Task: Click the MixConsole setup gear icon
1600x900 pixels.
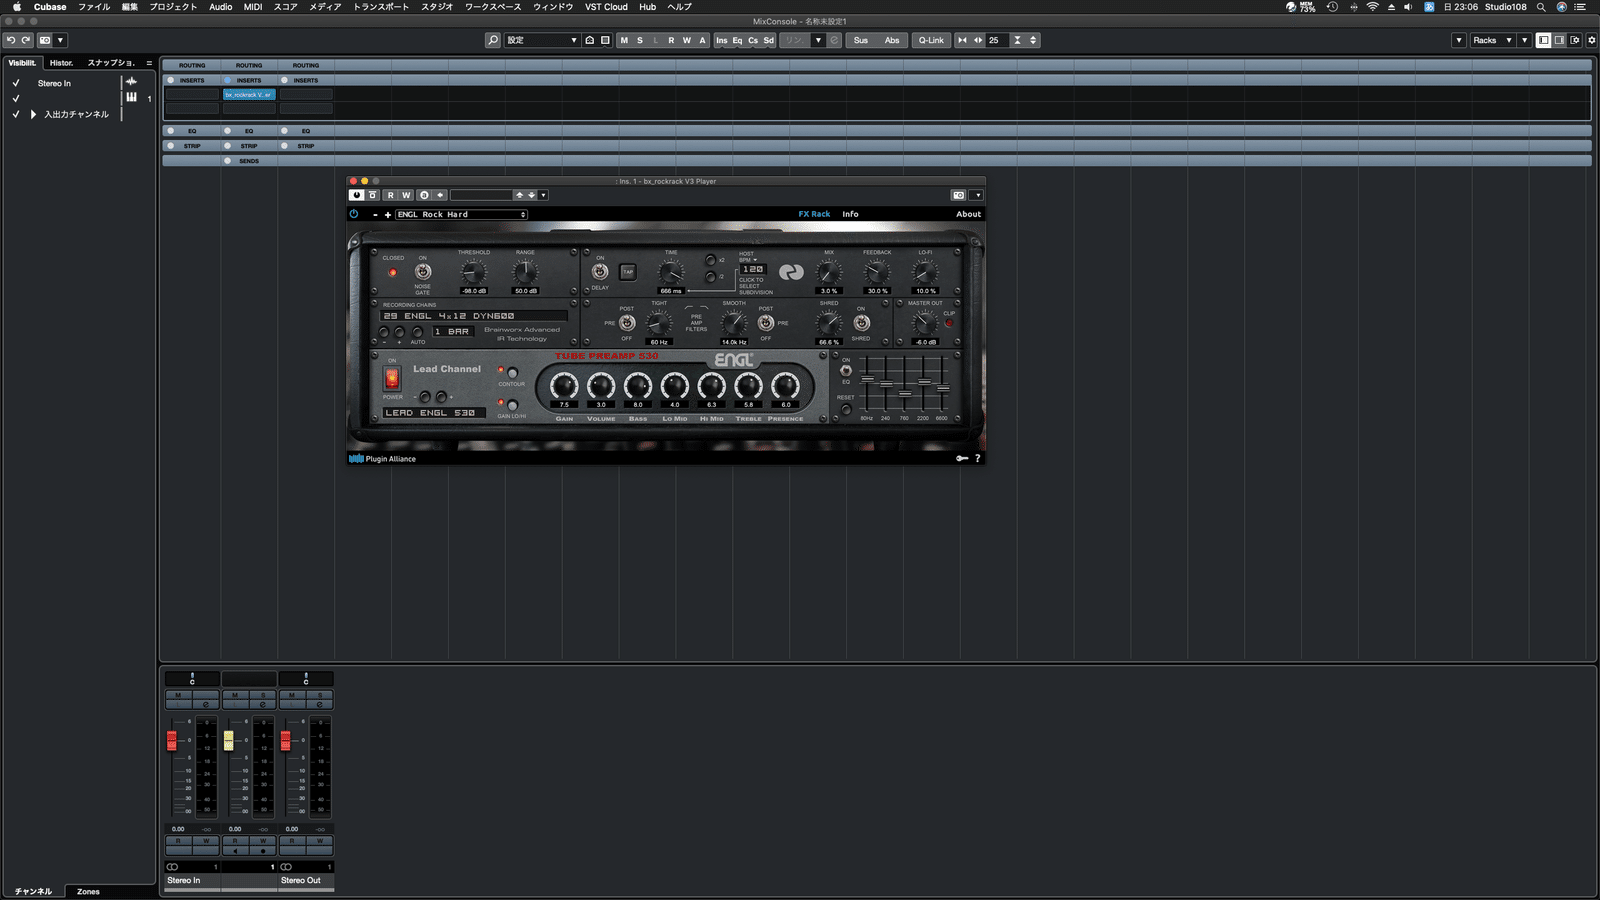Action: pyautogui.click(x=1592, y=40)
